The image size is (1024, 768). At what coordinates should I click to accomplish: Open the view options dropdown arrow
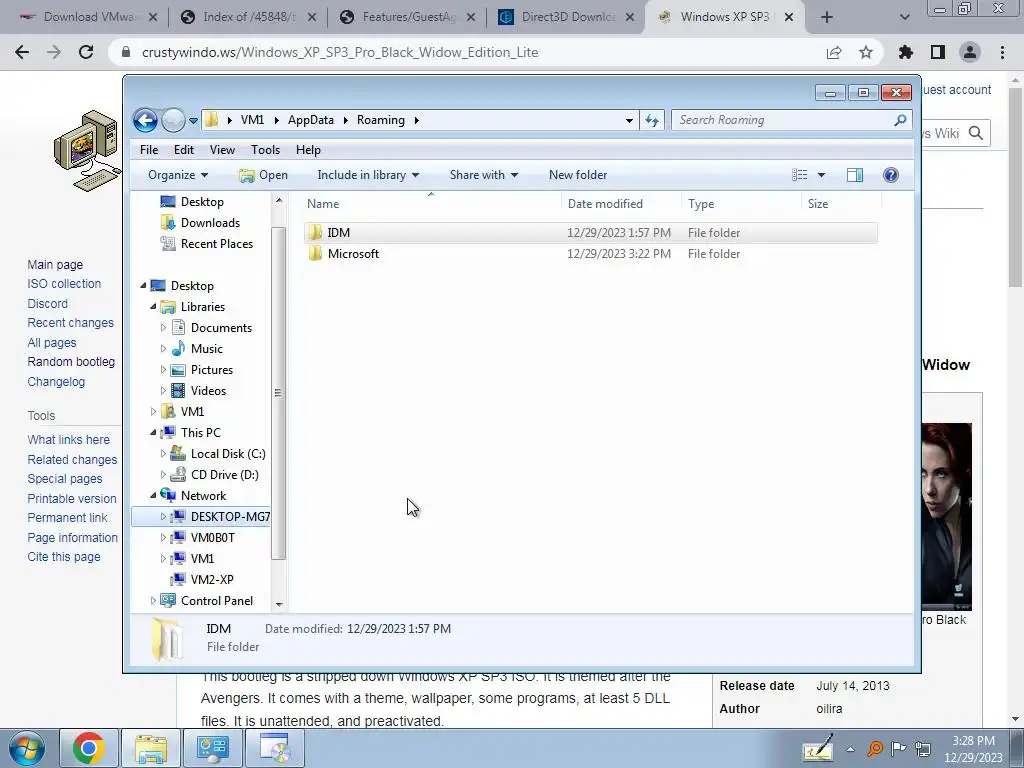click(822, 175)
